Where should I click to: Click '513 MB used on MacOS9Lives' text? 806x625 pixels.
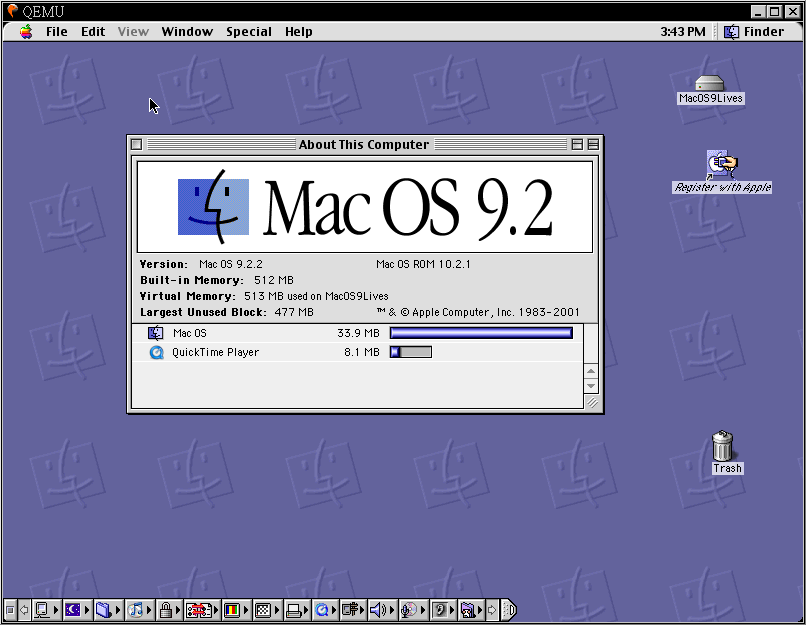pyautogui.click(x=316, y=296)
